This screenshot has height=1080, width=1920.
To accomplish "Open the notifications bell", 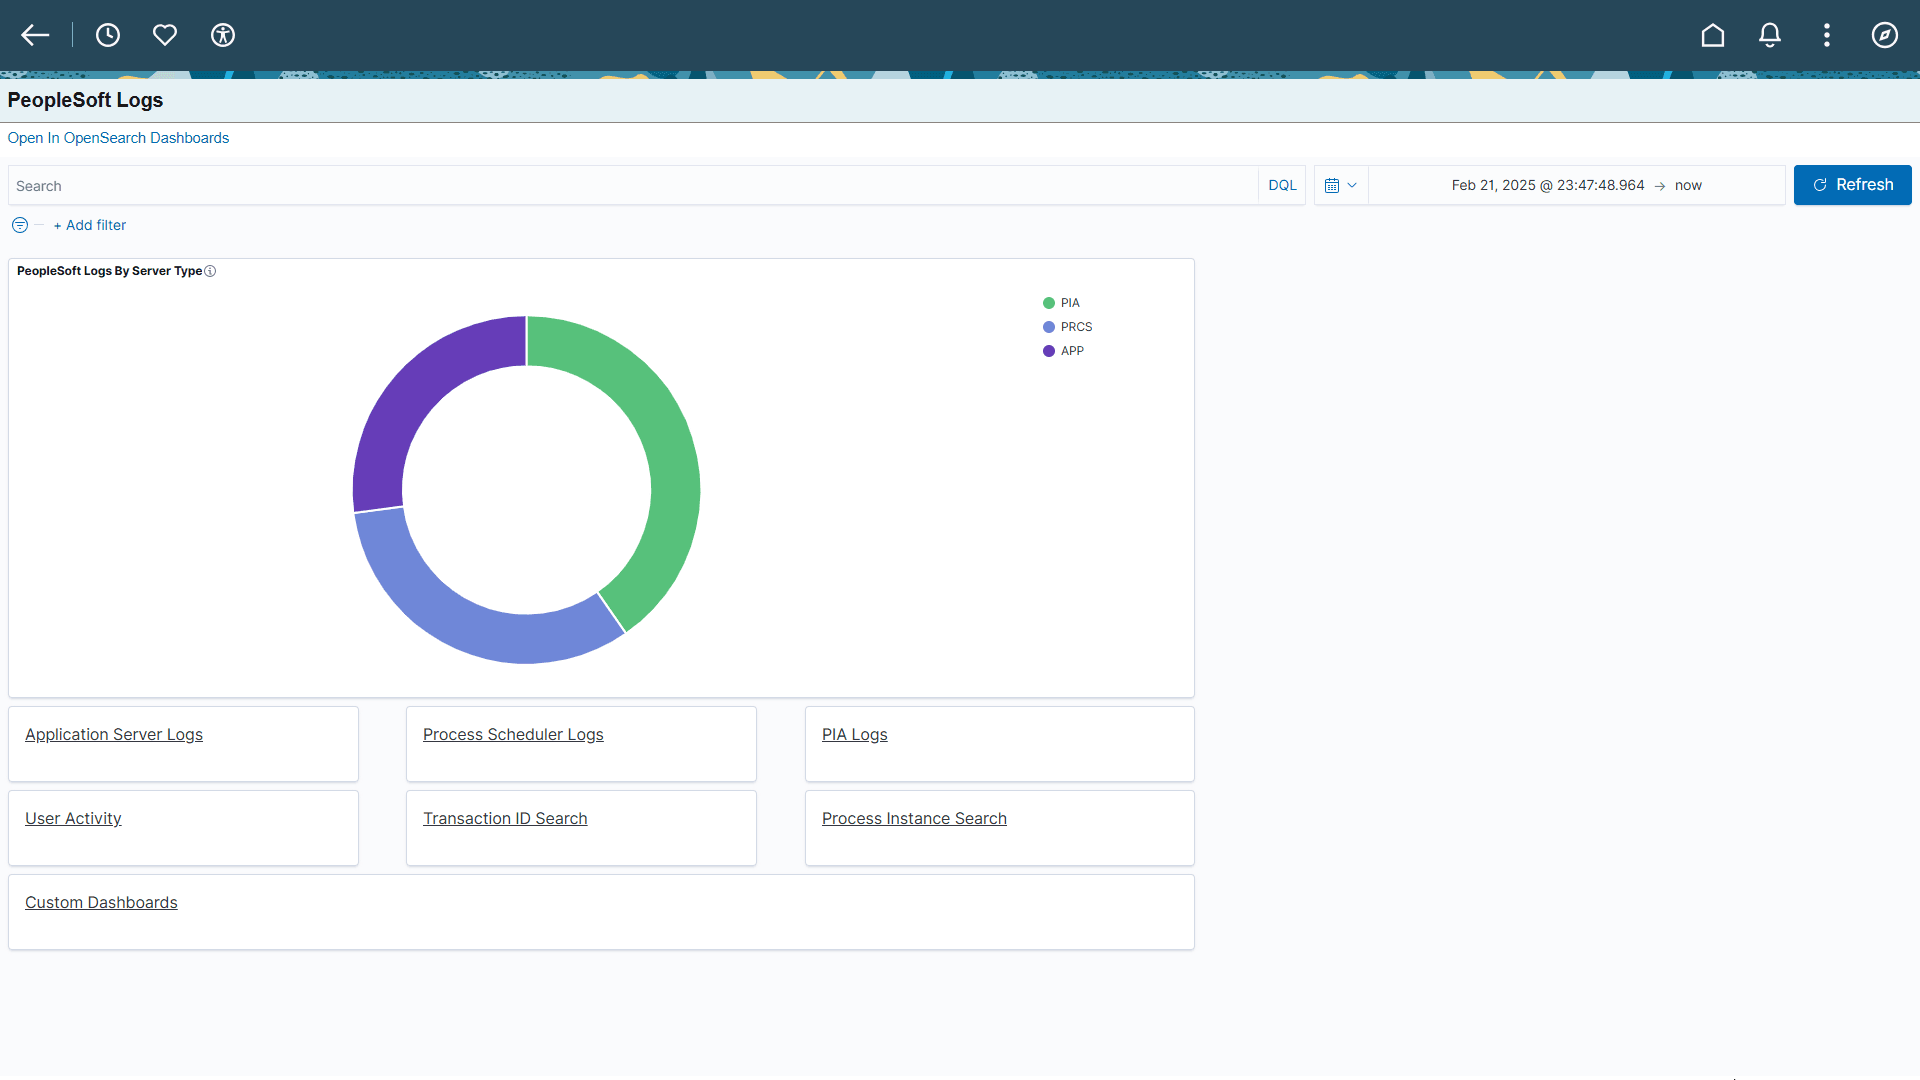I will coord(1770,35).
